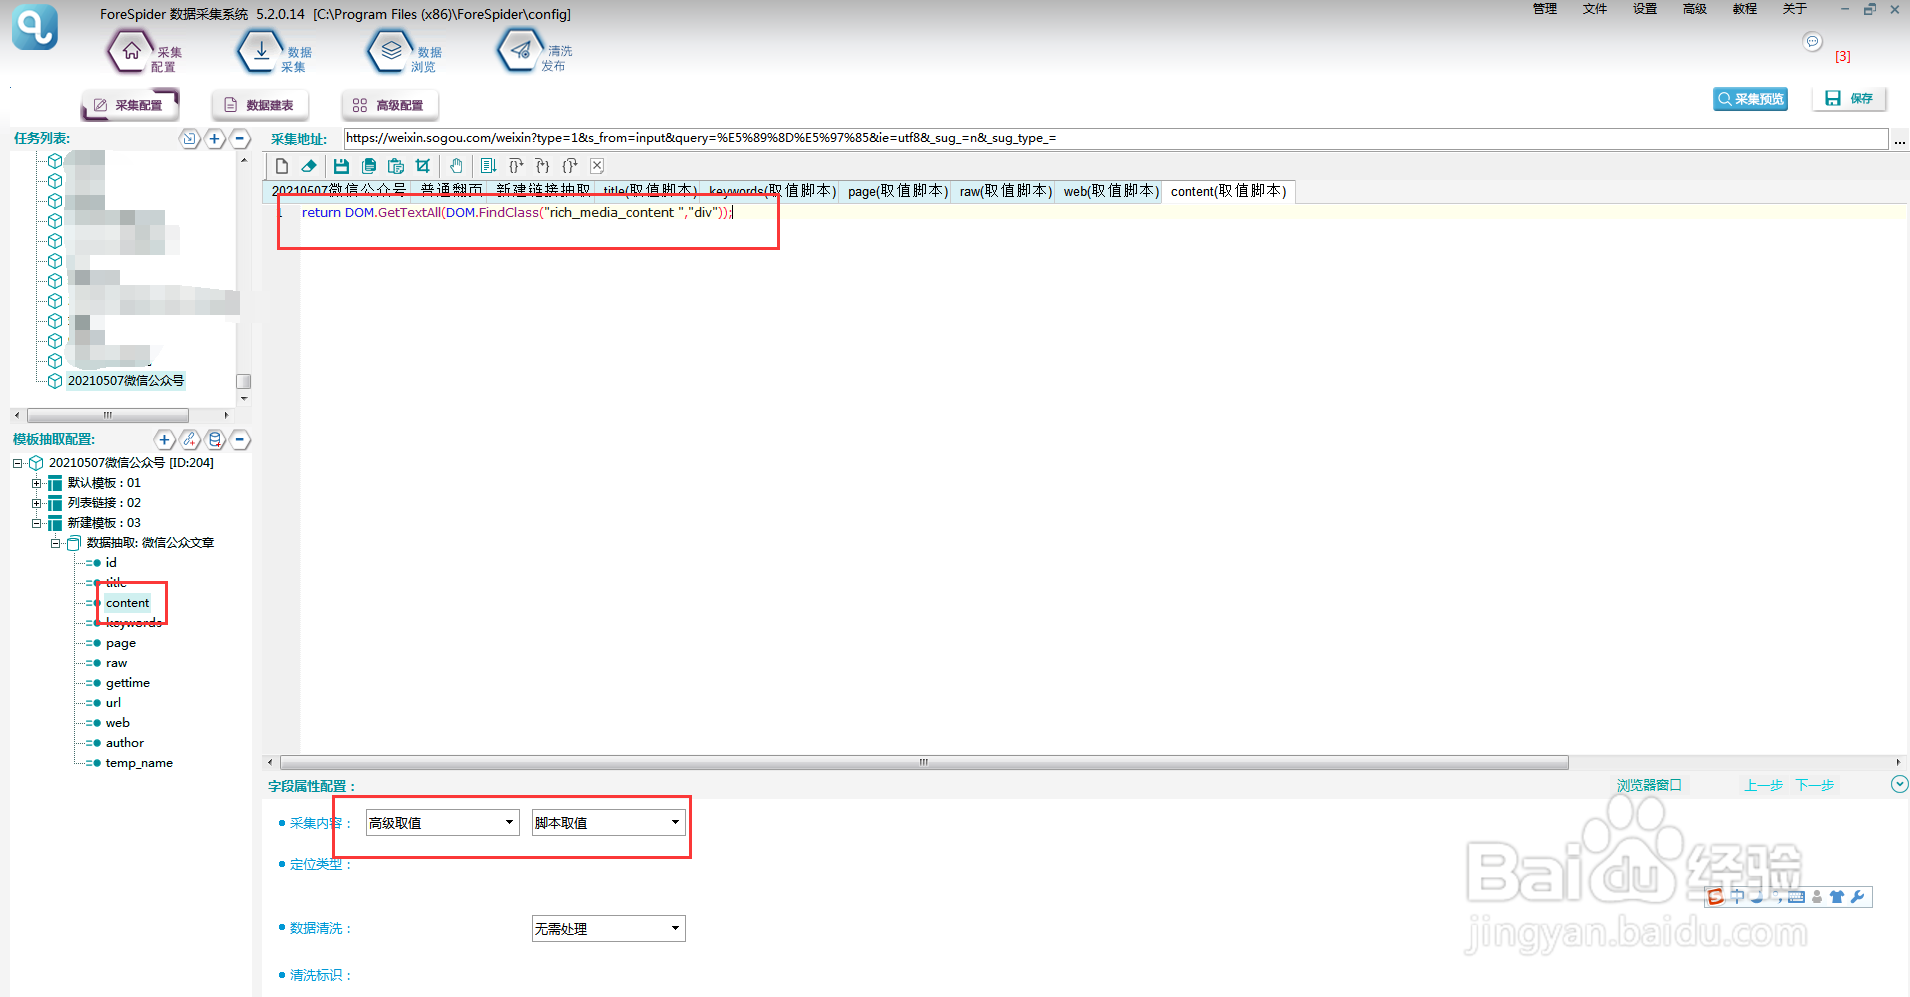Viewport: 1910px width, 997px height.
Task: Collapse the 20210507微信公众号 [ID:204] root node
Action: click(x=17, y=463)
